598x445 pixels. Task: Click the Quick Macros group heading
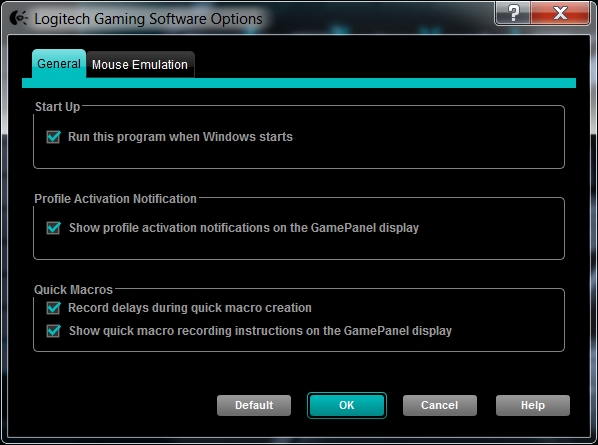tap(74, 290)
